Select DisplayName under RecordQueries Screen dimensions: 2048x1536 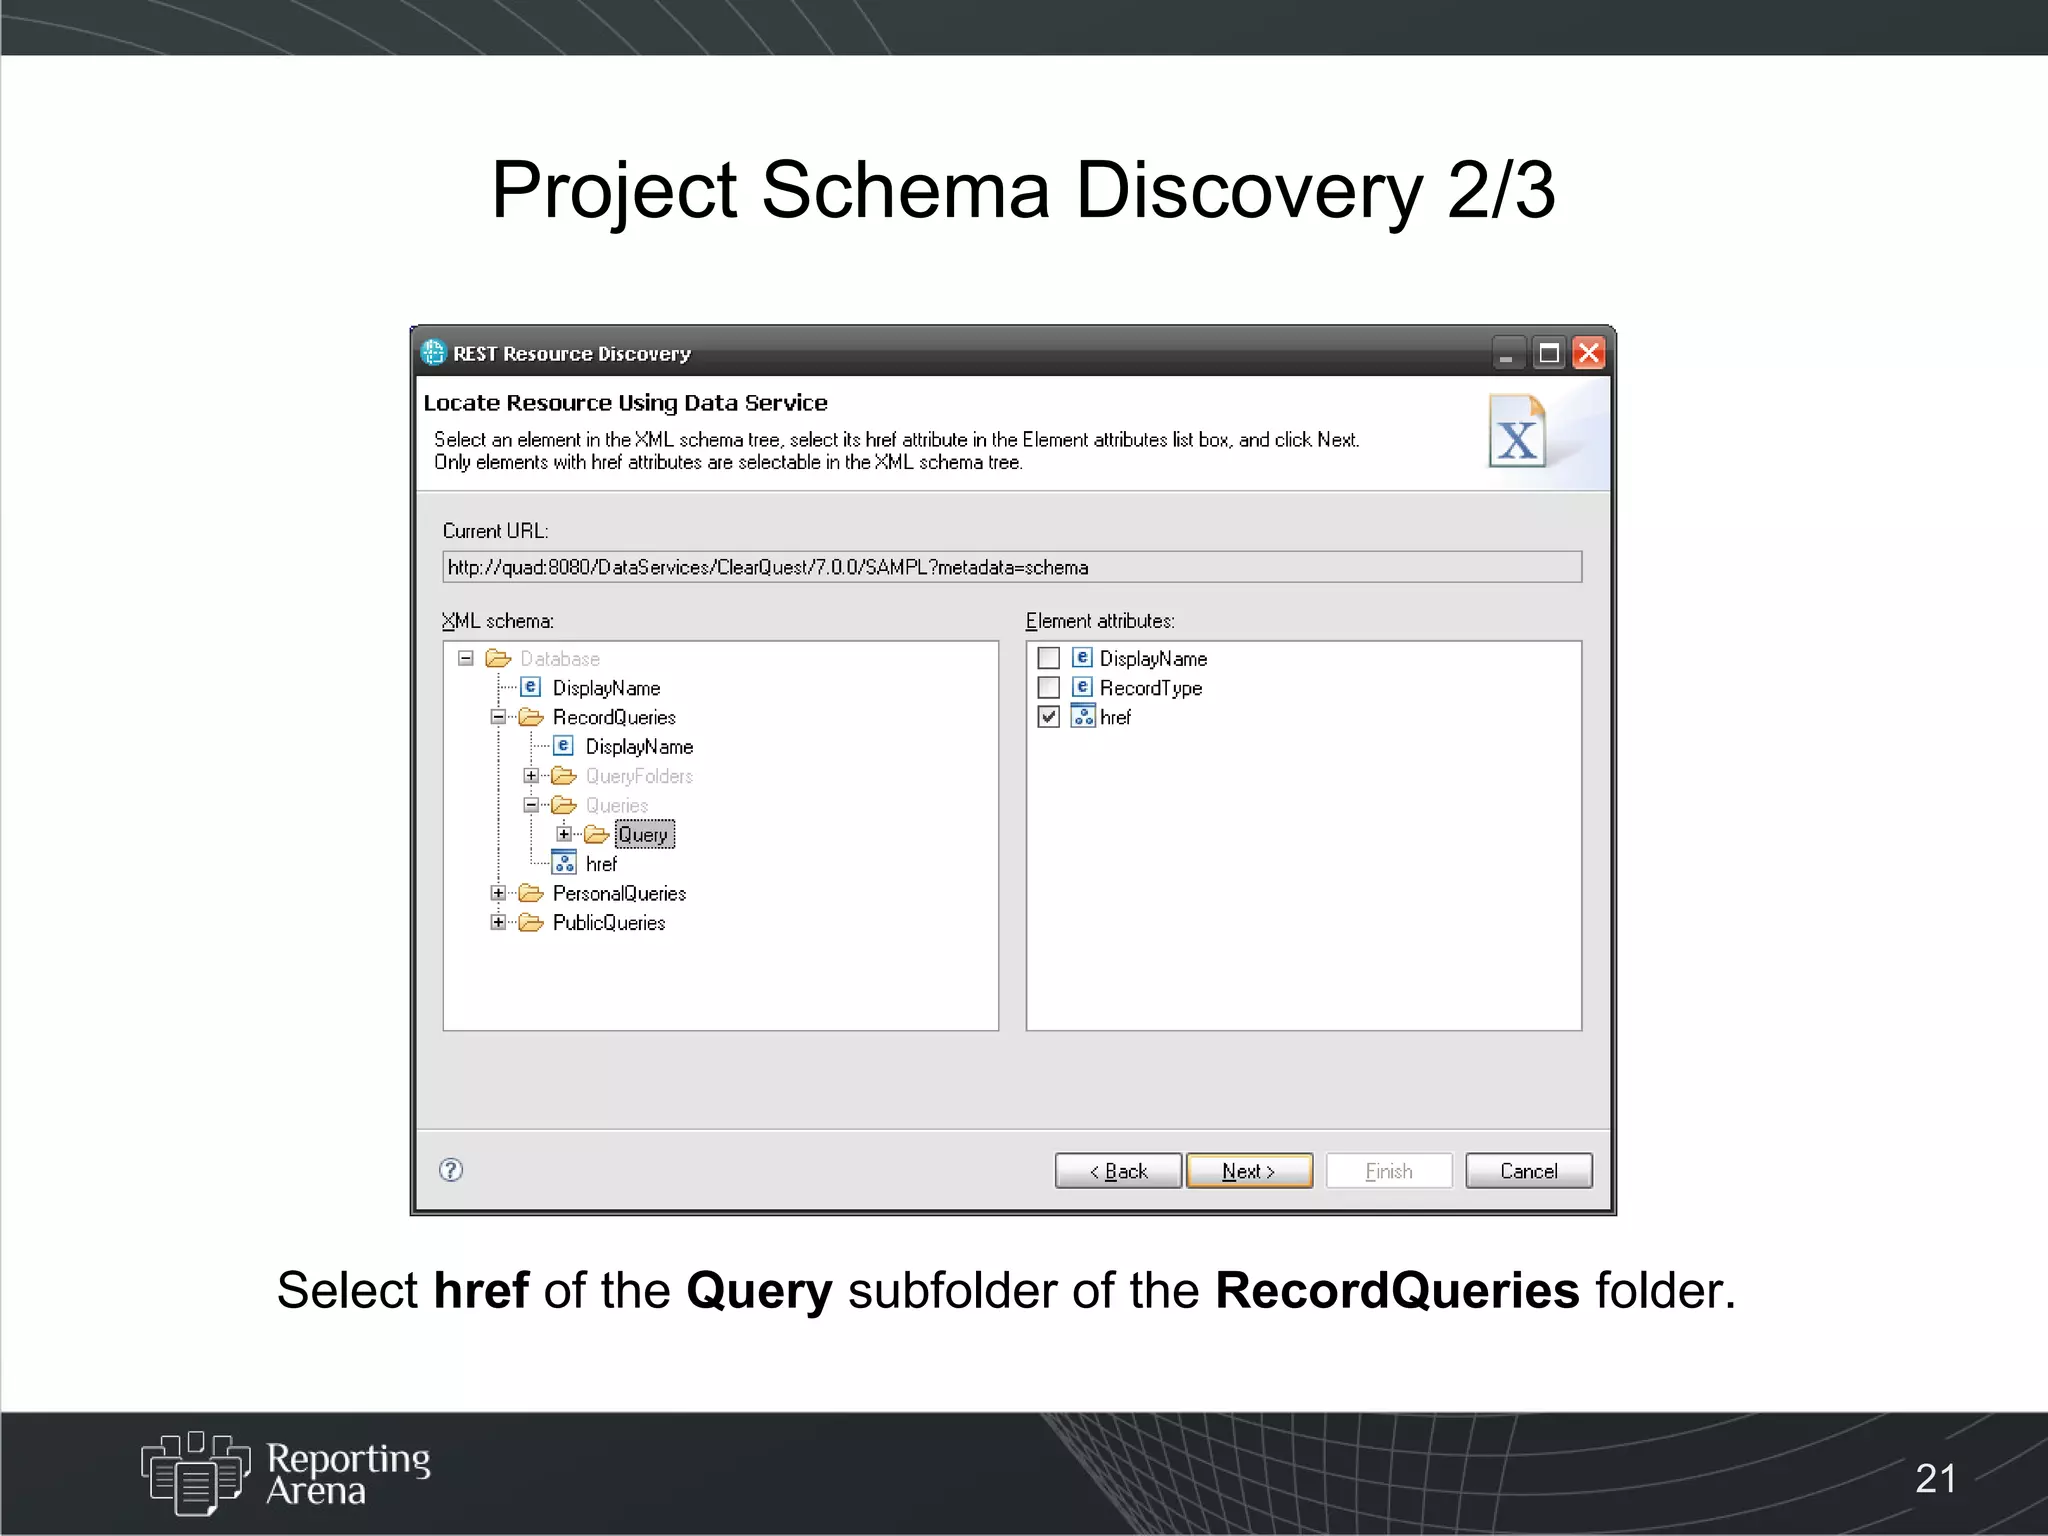pyautogui.click(x=638, y=747)
